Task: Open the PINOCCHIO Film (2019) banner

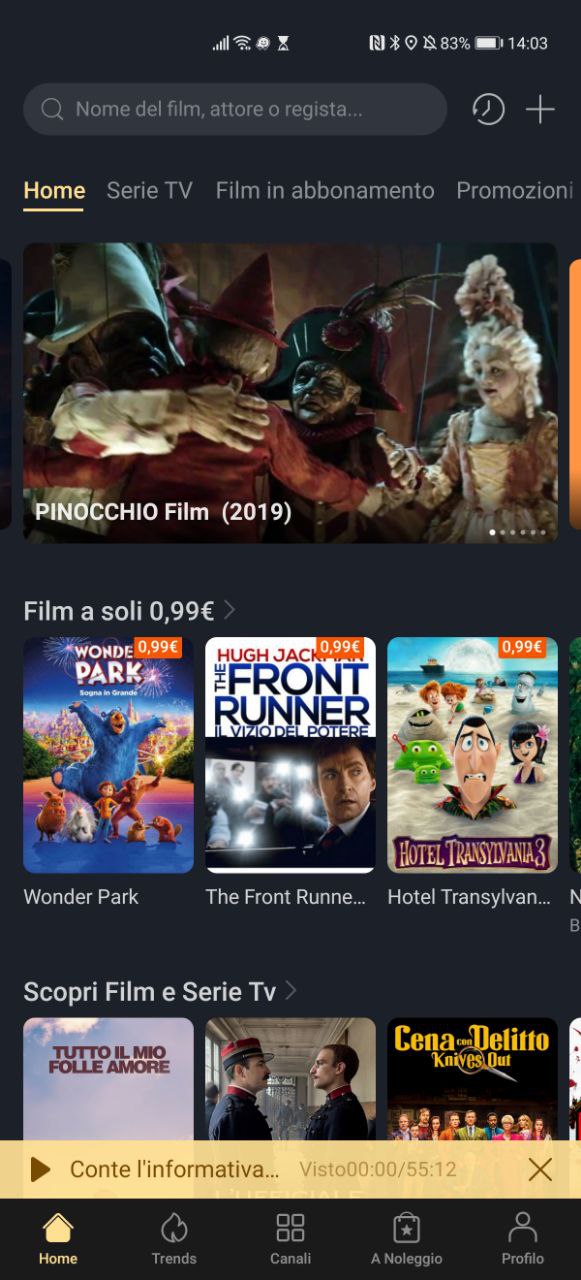Action: (291, 393)
